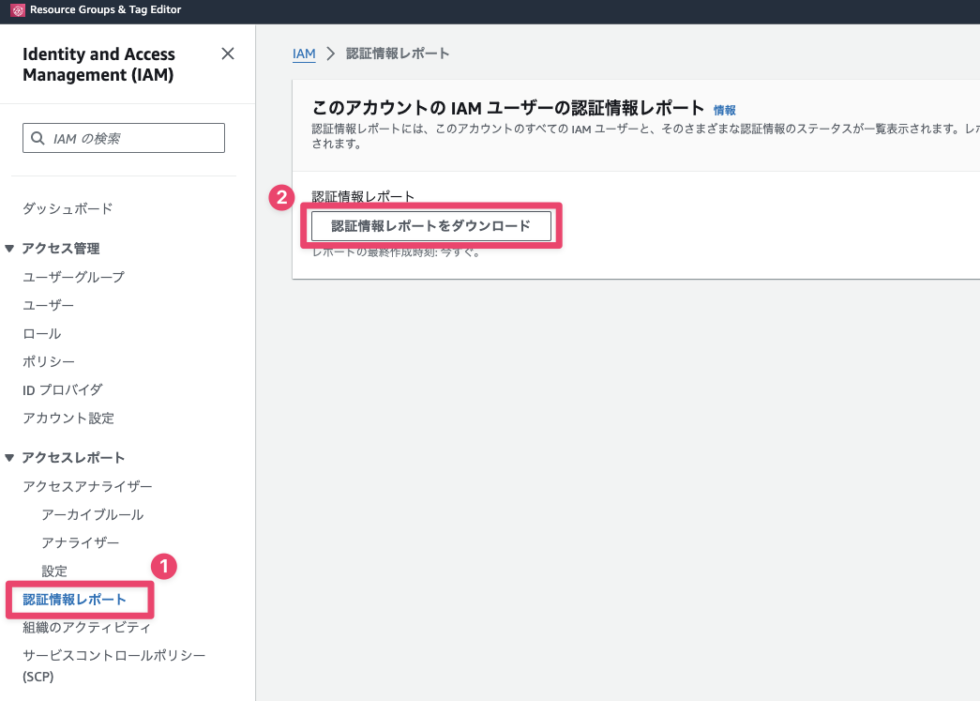980x701 pixels.
Task: Click 認証情報レポートをダウンロード button
Action: (x=431, y=226)
